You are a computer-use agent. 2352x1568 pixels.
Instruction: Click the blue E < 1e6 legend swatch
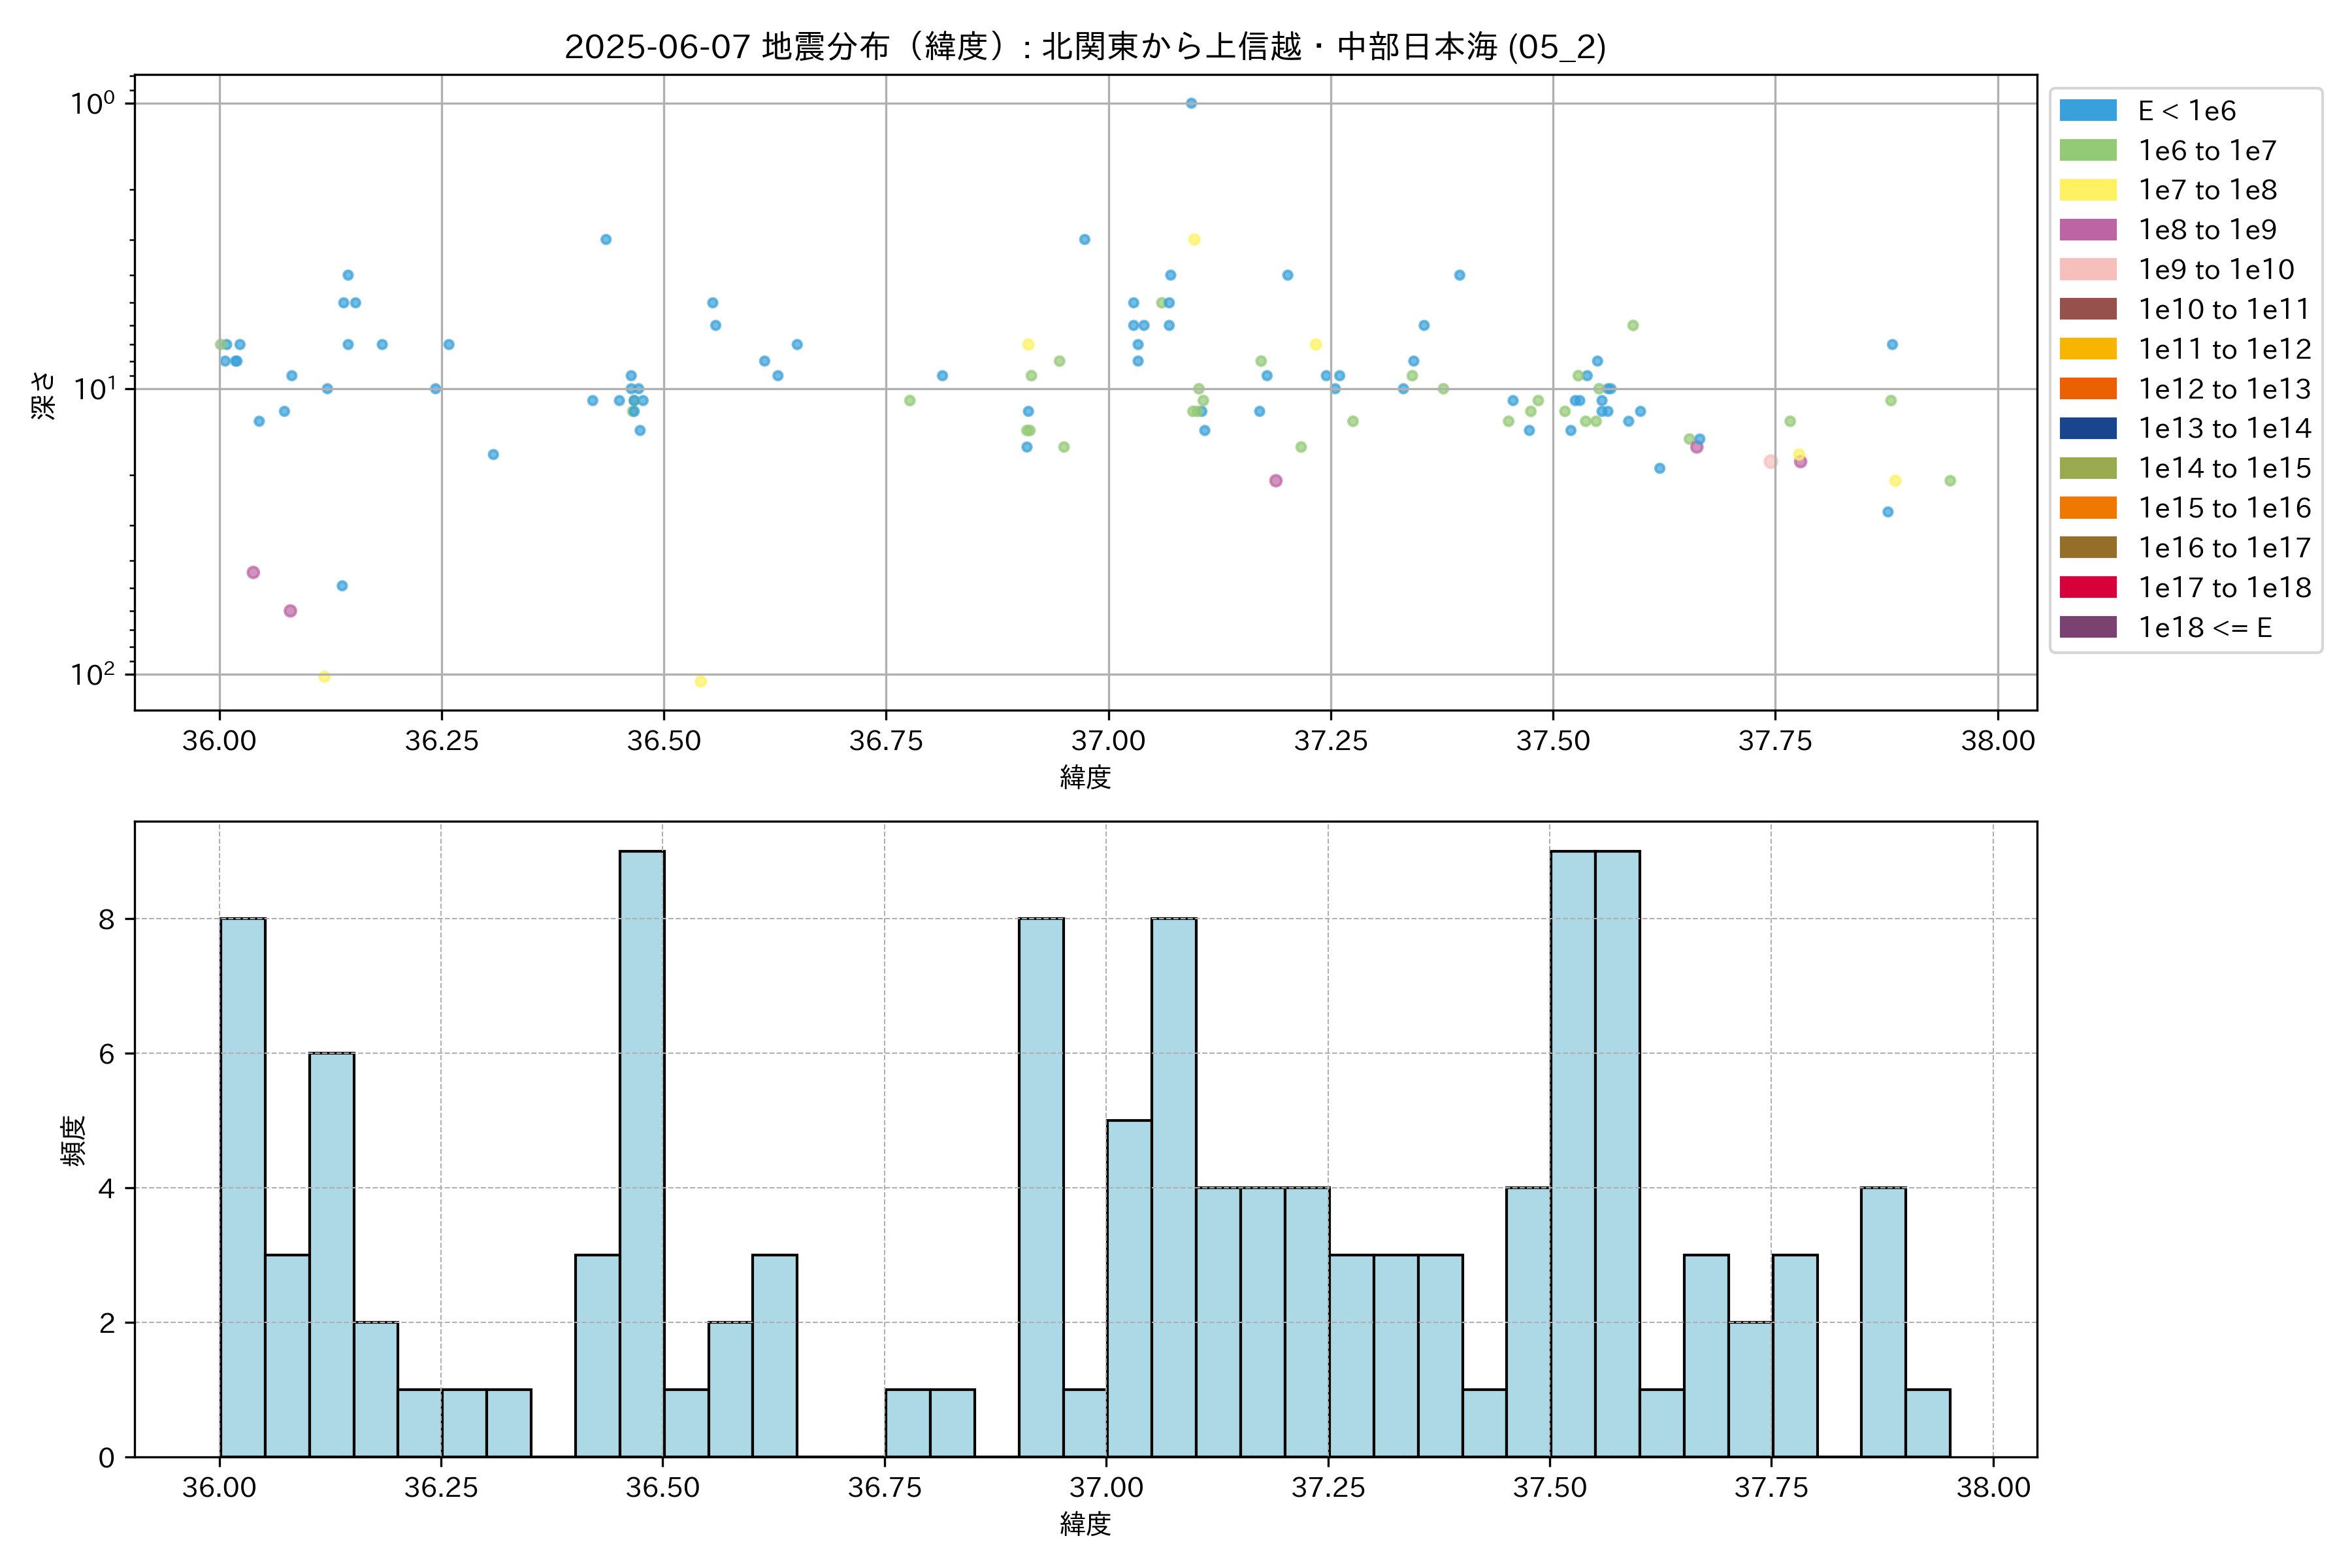[2087, 111]
